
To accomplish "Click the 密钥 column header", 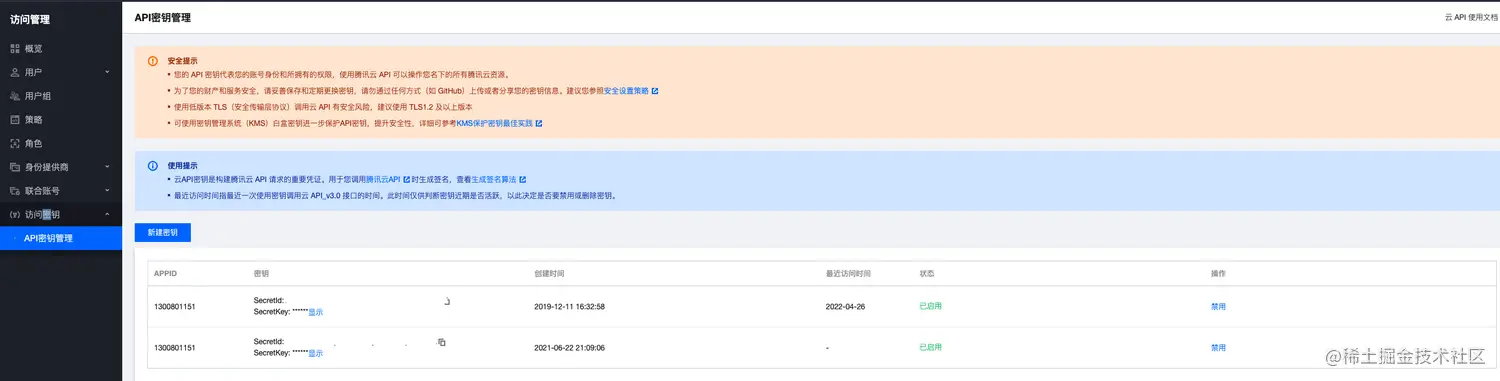I will [x=261, y=273].
